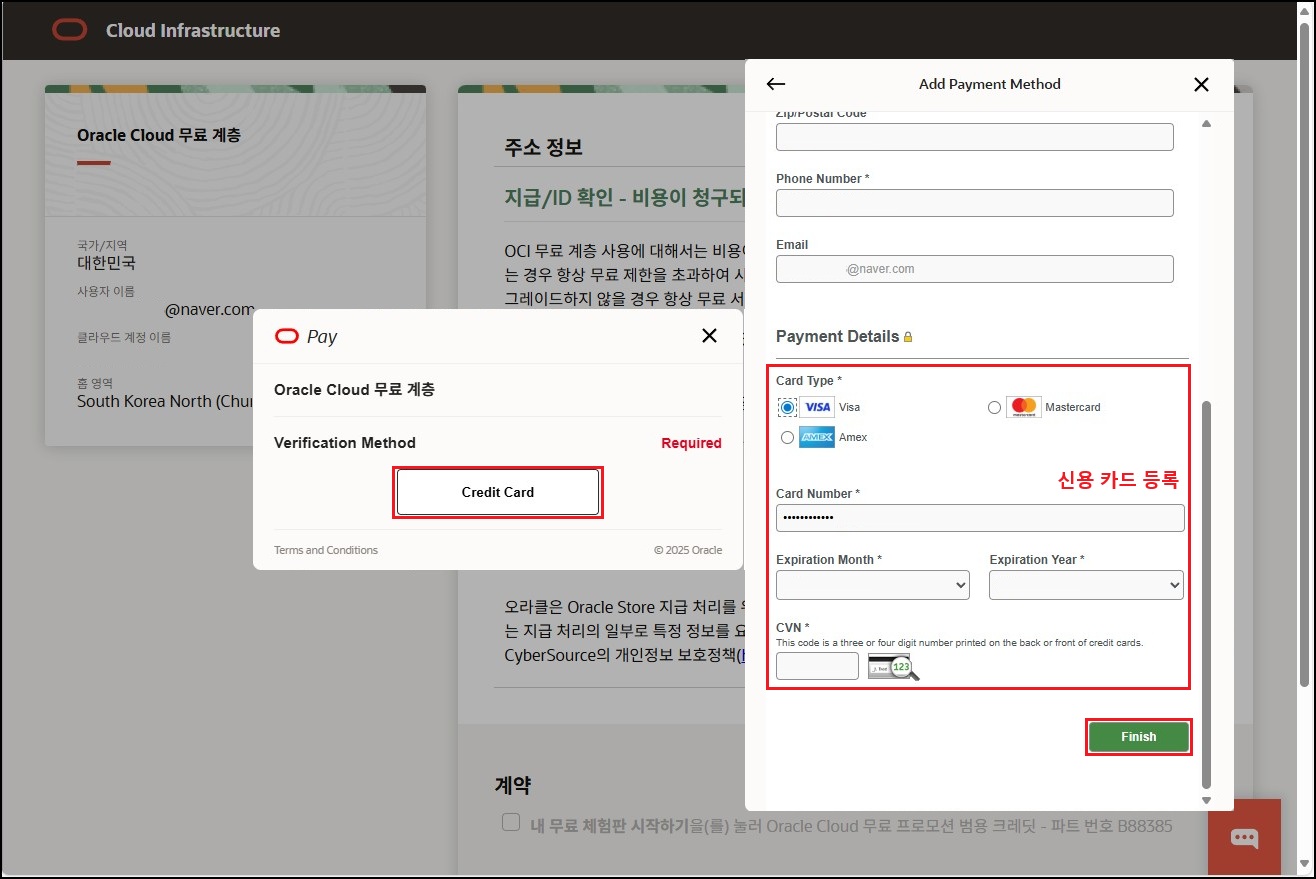Click the '주소 정보' heading

543,147
